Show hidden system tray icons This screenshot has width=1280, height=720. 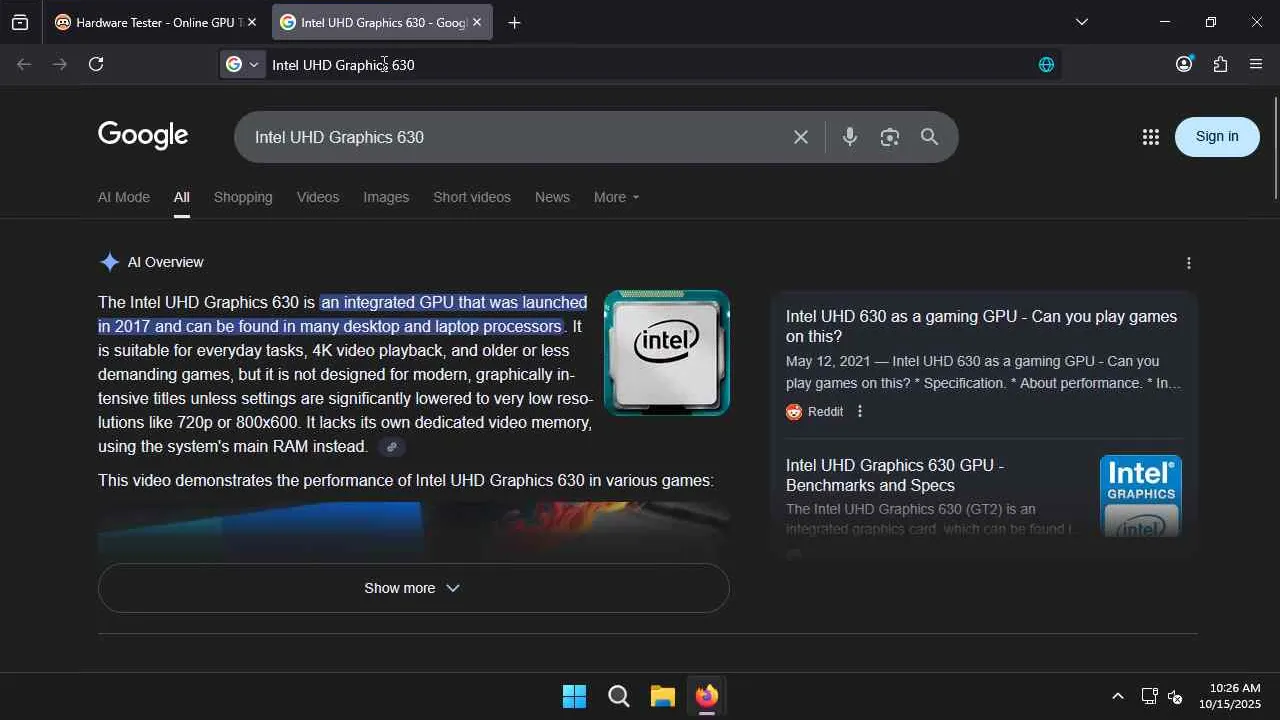(1118, 696)
